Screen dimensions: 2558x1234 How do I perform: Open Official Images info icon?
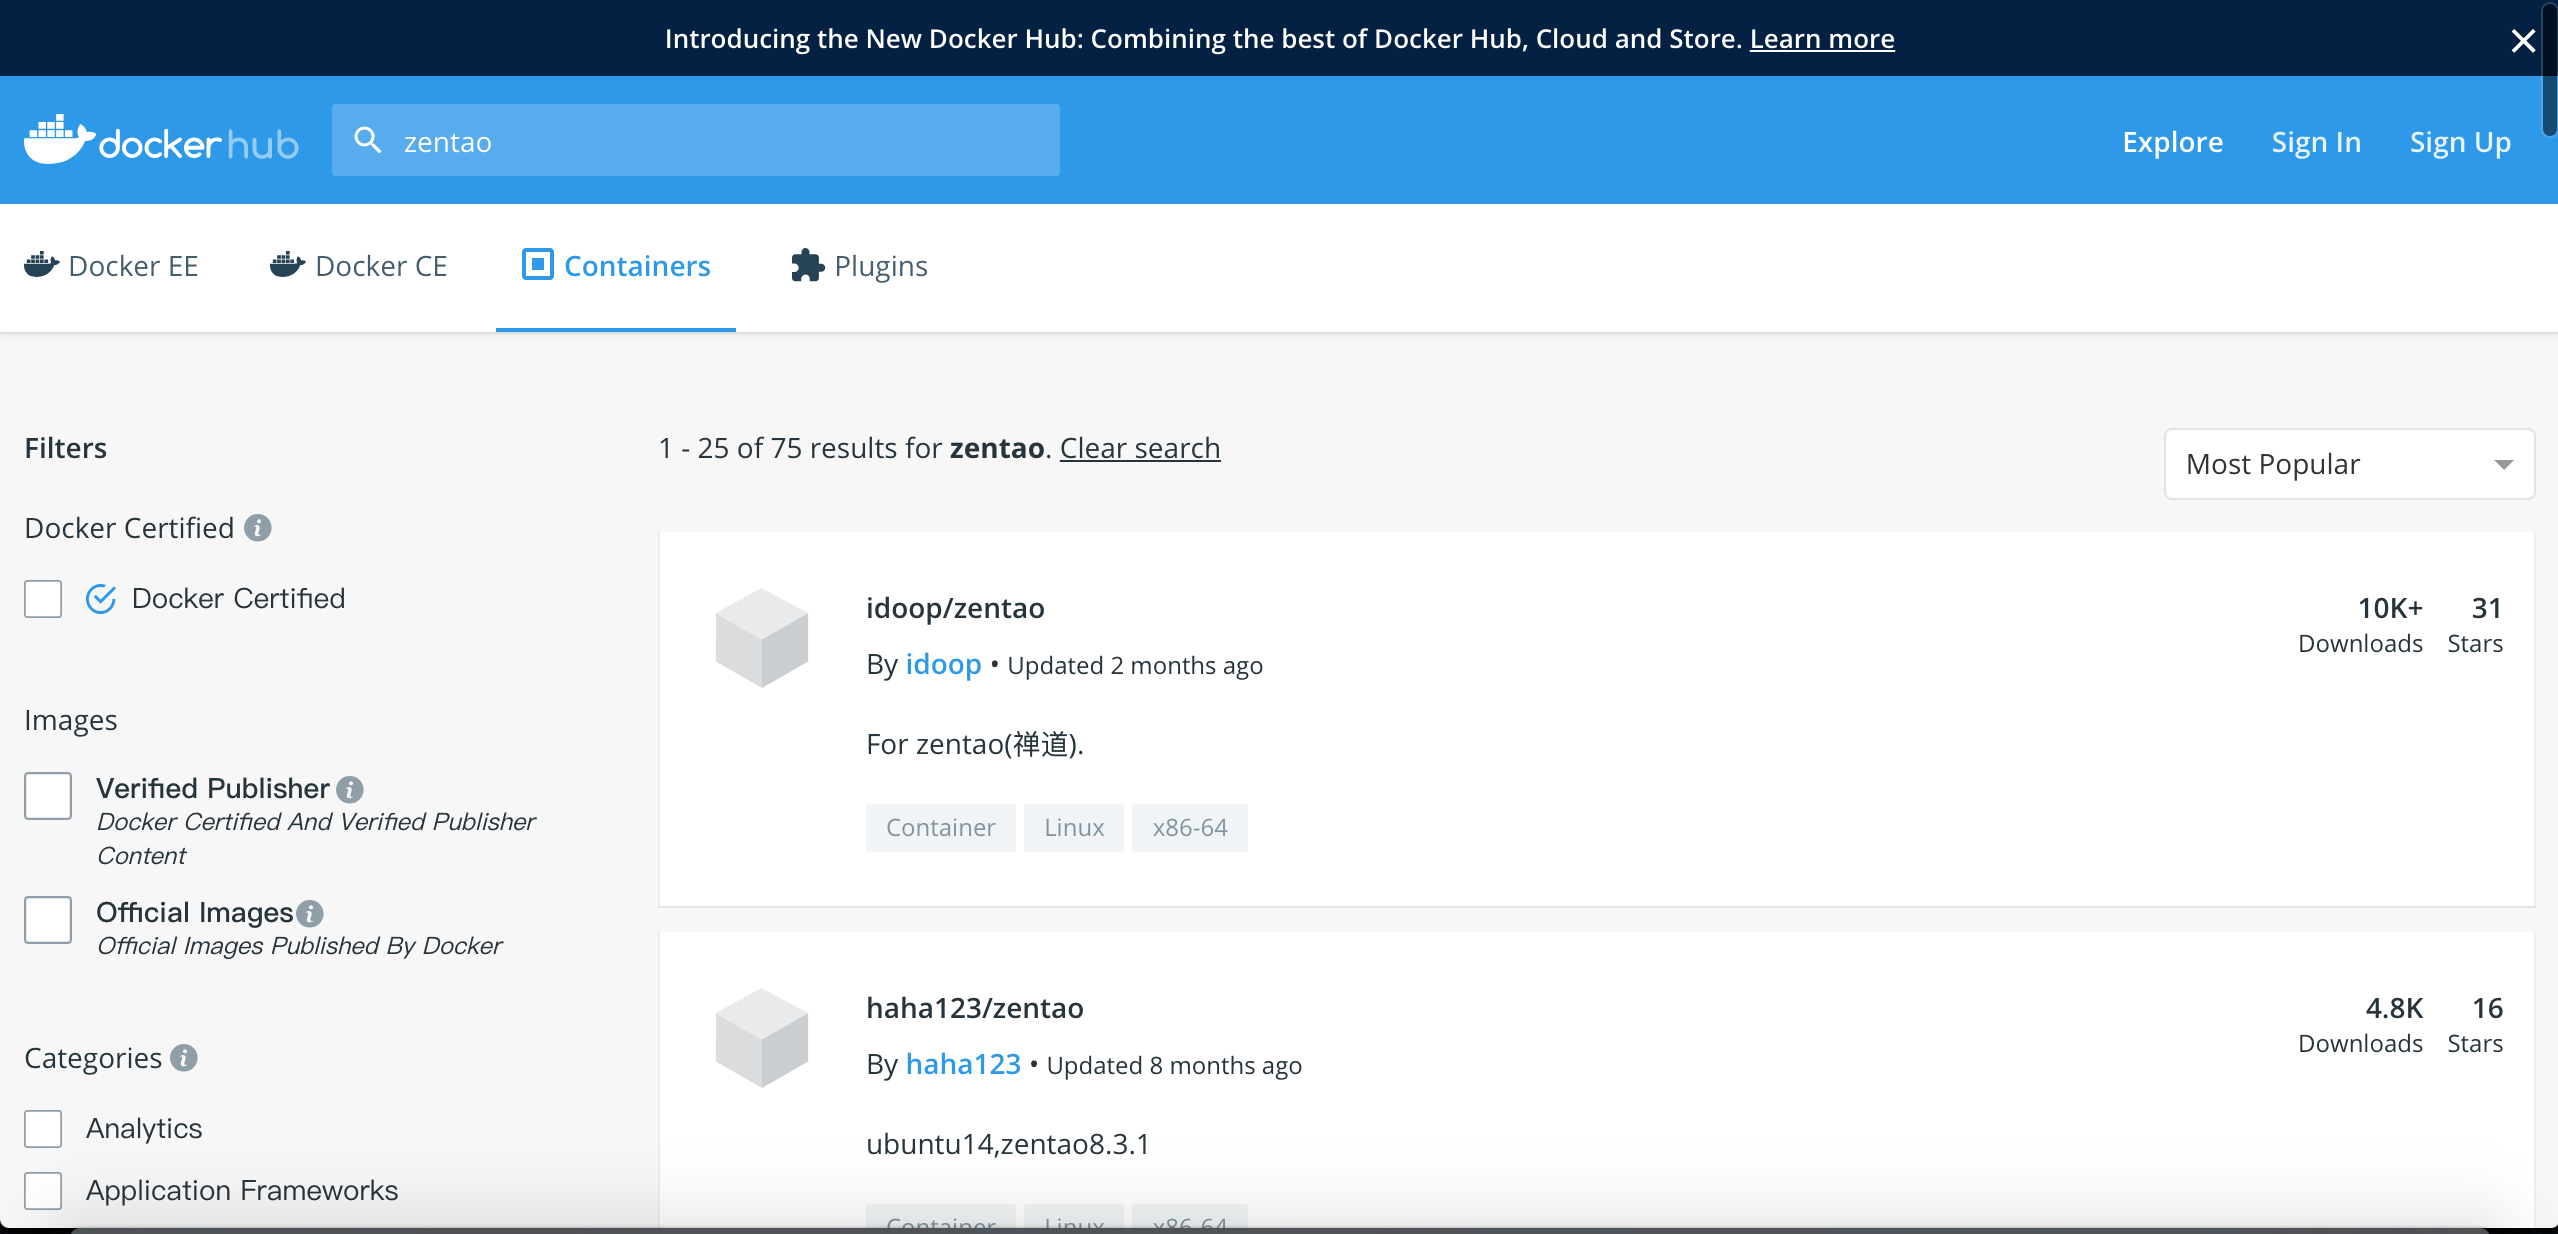click(x=310, y=913)
